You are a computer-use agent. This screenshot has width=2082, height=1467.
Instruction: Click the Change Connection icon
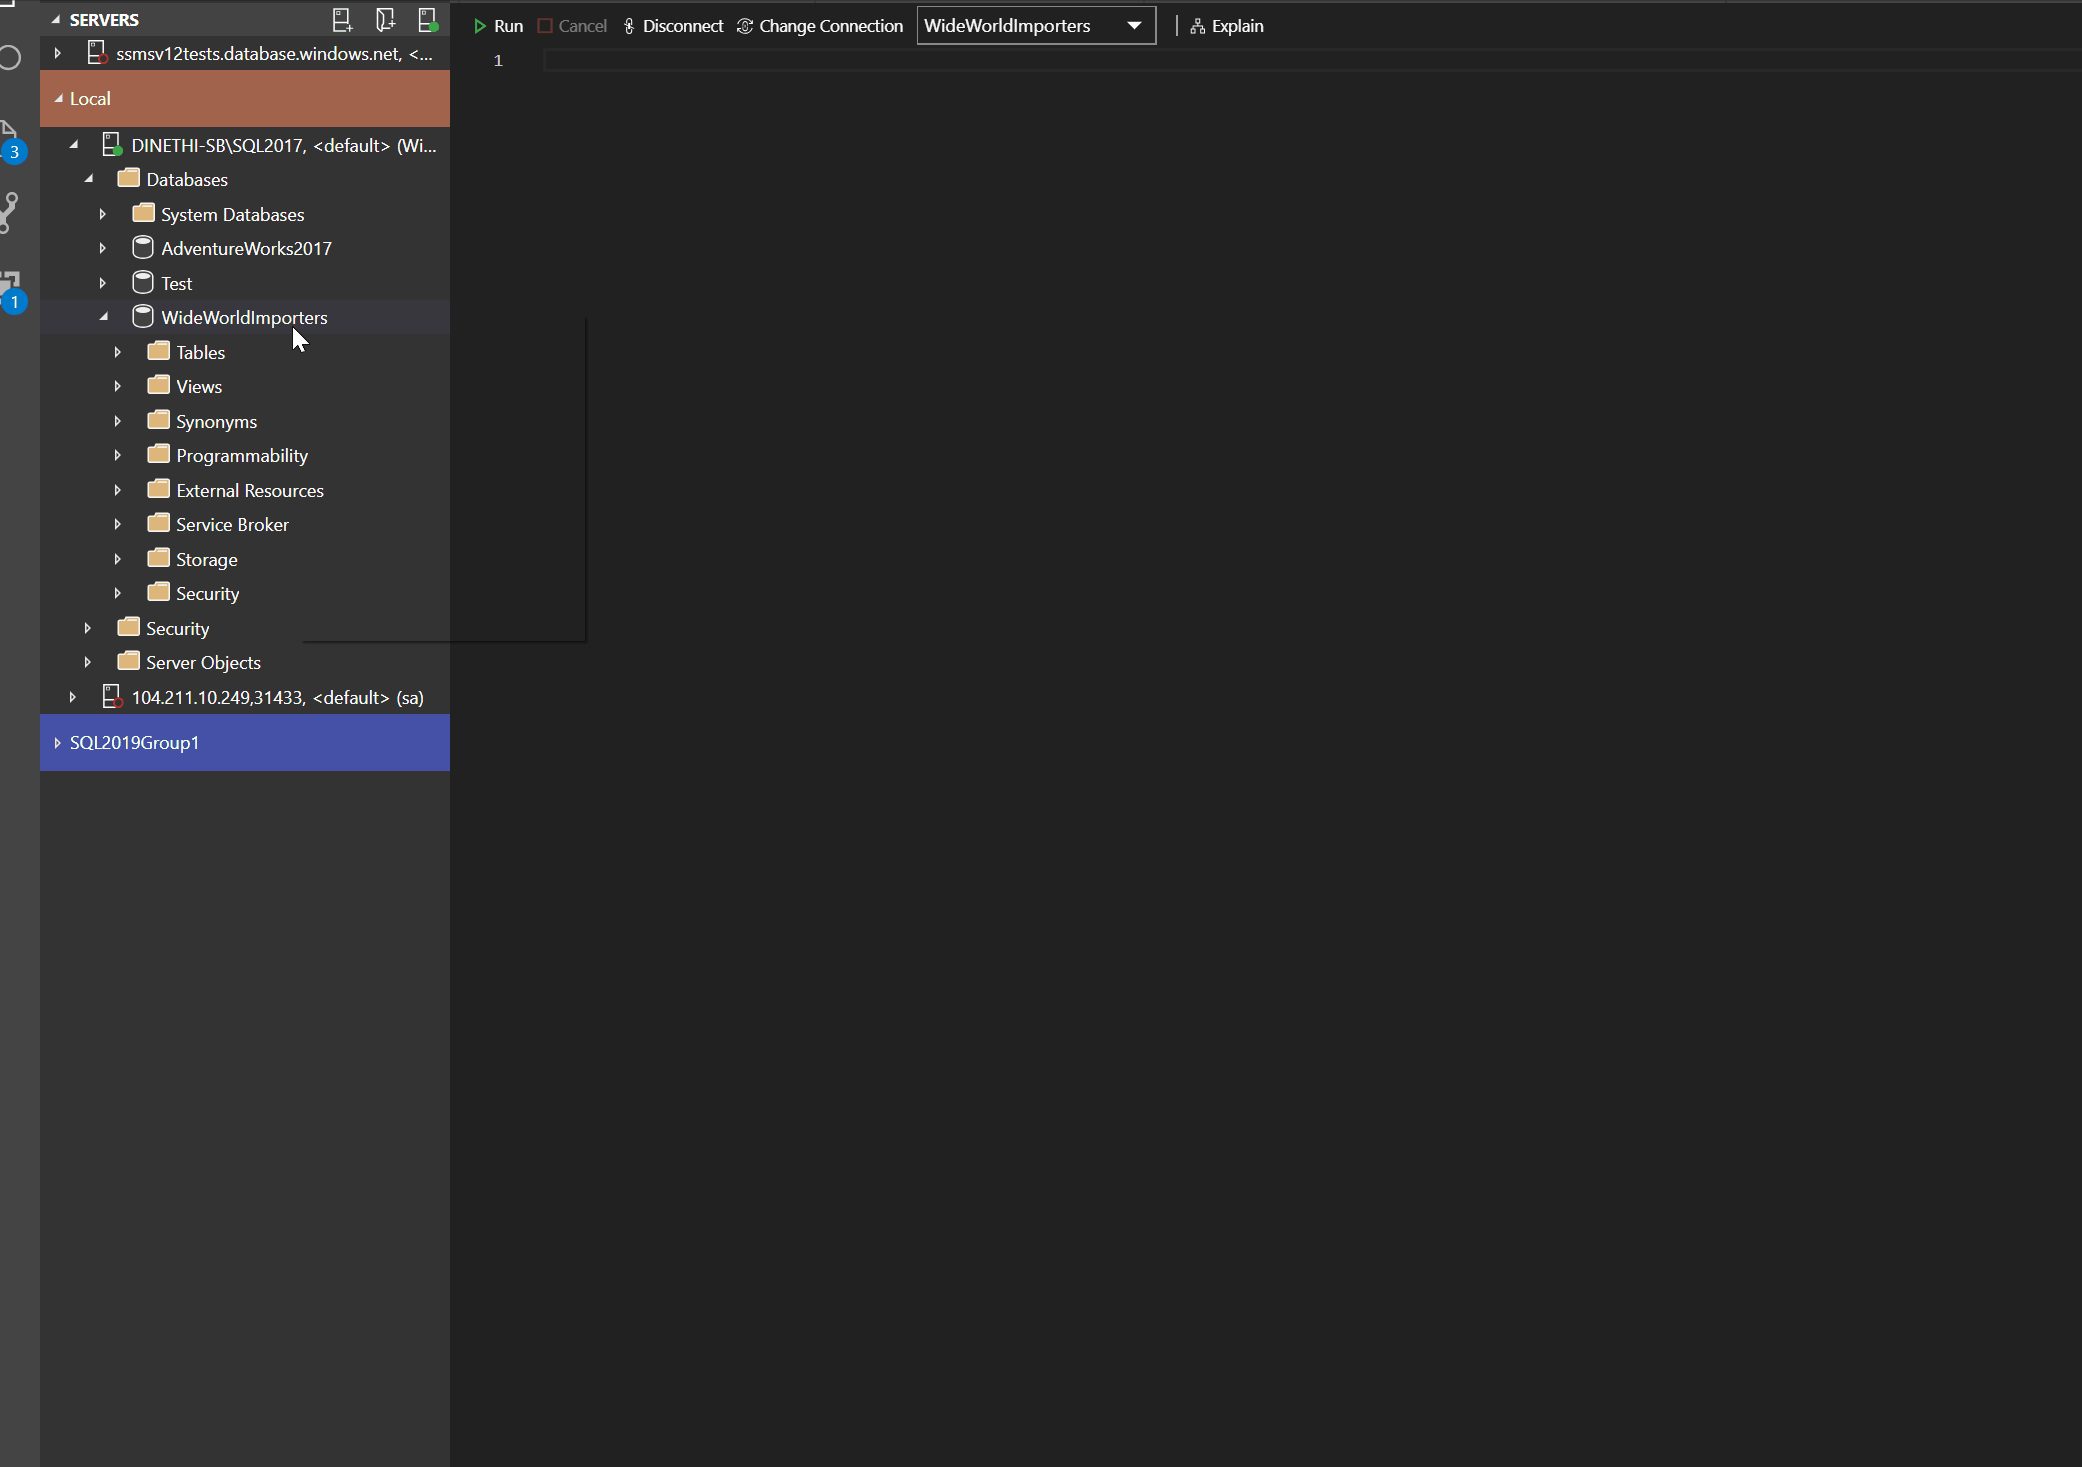[x=744, y=25]
